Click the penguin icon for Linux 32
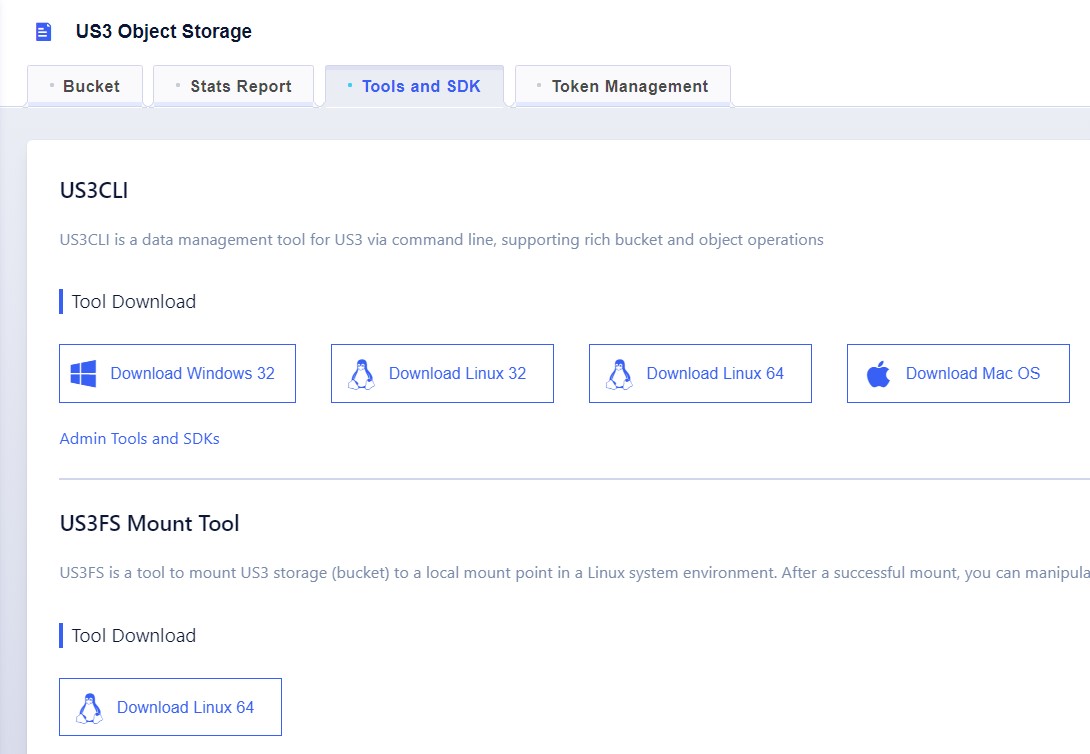The width and height of the screenshot is (1090, 754). [x=361, y=374]
